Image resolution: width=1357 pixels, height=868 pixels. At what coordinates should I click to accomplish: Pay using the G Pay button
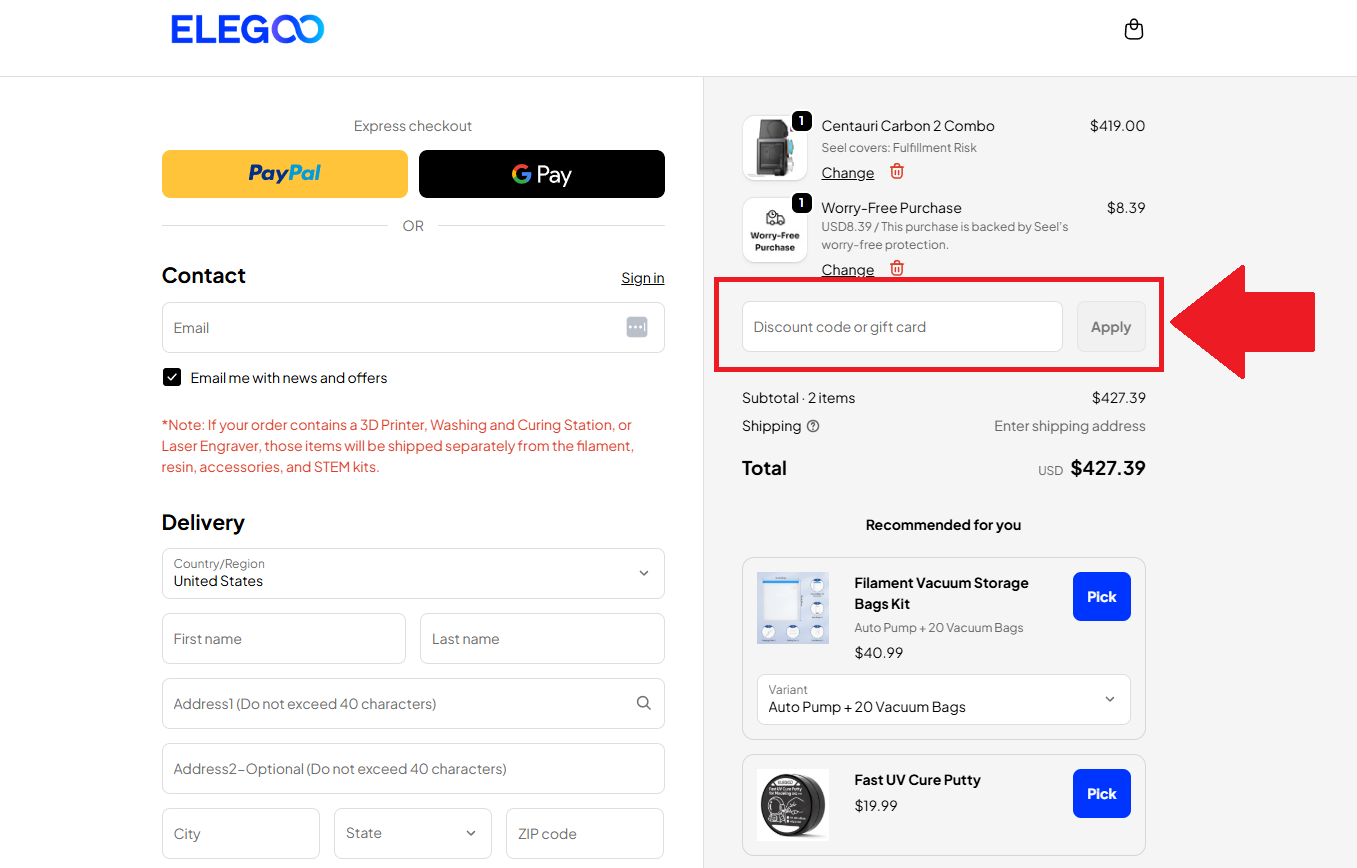541,173
